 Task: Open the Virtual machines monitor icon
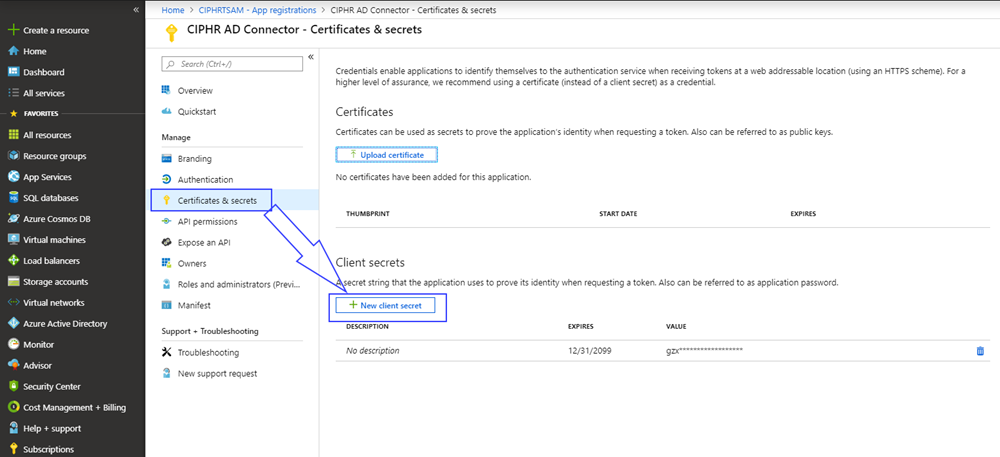pos(13,240)
